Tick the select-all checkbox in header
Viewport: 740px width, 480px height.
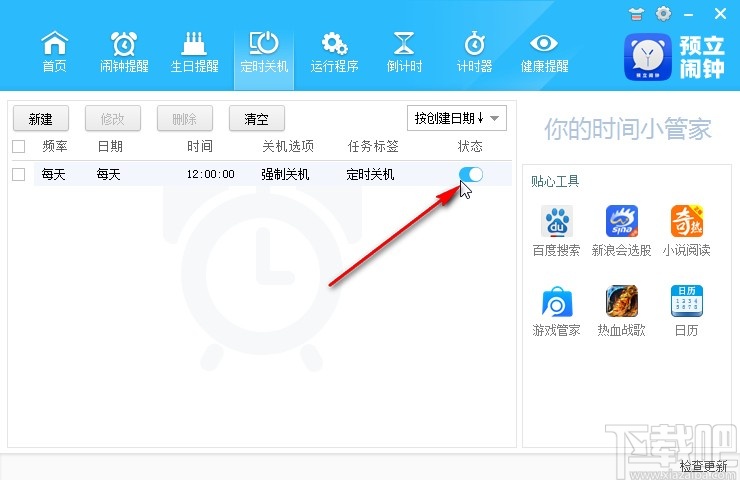pos(18,146)
